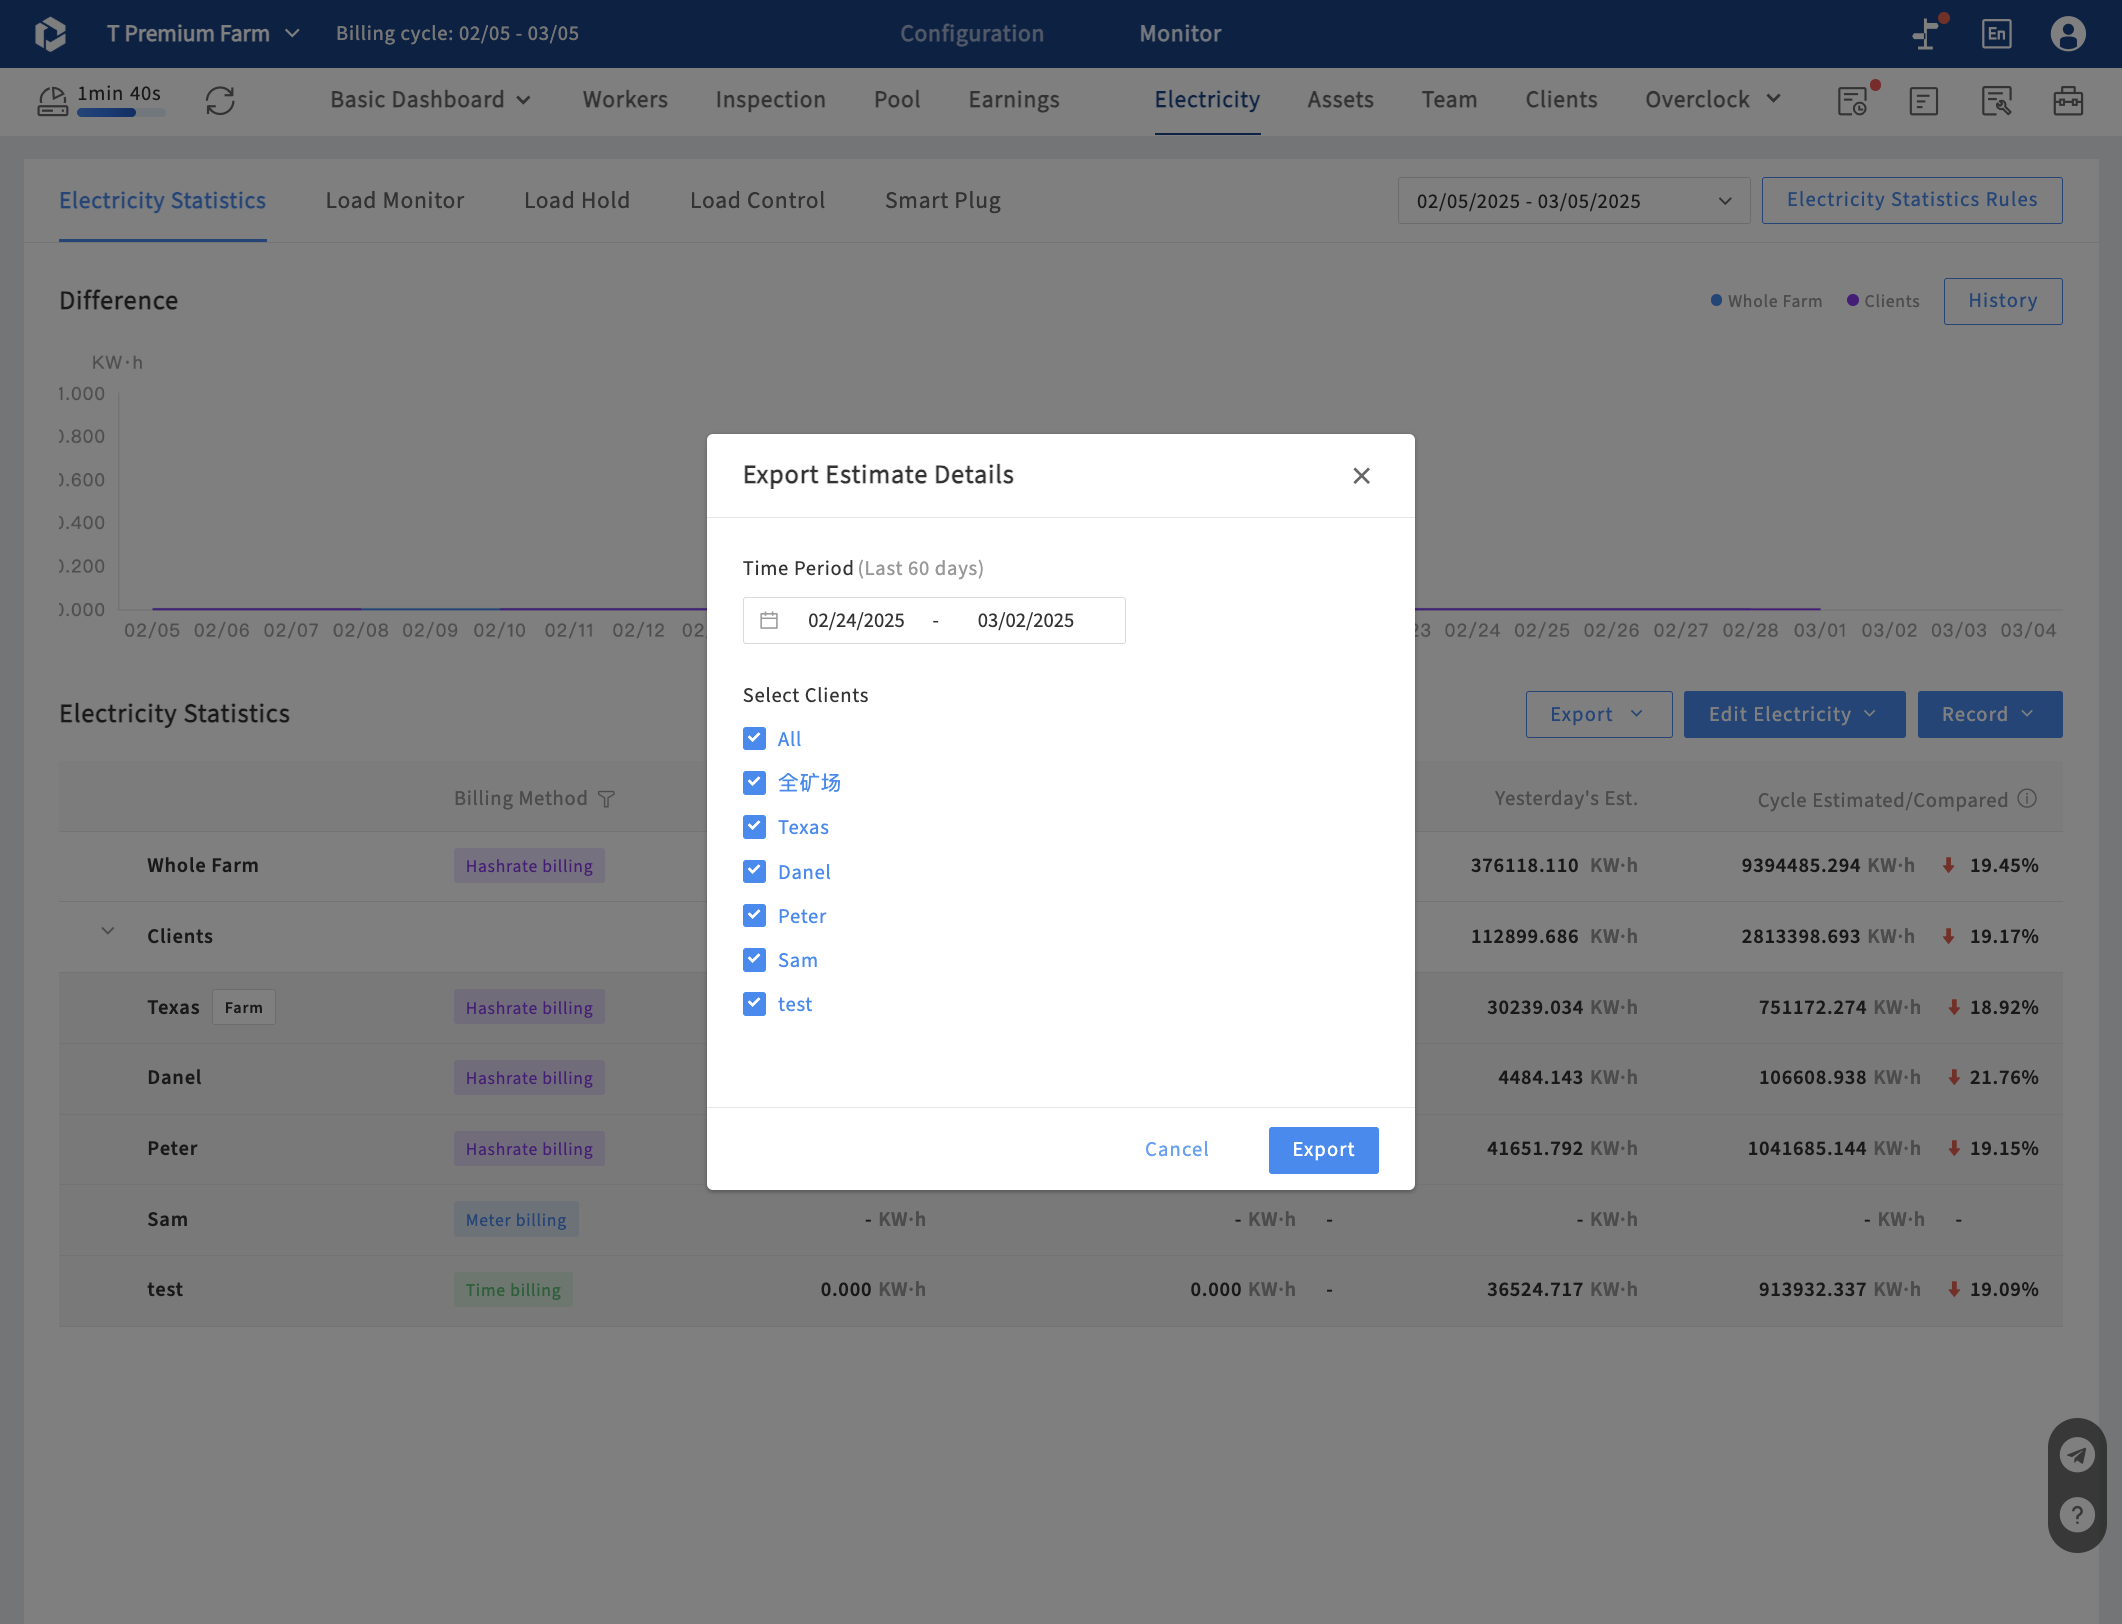Open the notifications signpost icon
The height and width of the screenshot is (1624, 2122).
click(x=1926, y=34)
